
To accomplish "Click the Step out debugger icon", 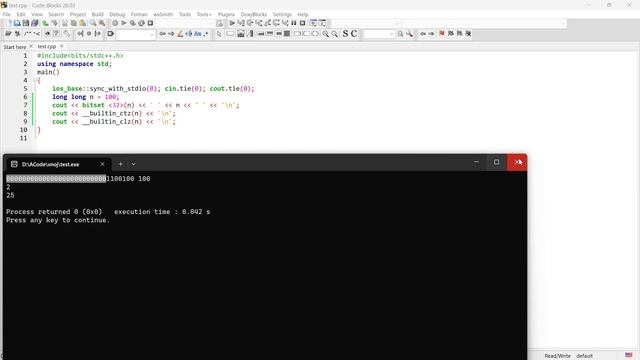I will [268, 23].
